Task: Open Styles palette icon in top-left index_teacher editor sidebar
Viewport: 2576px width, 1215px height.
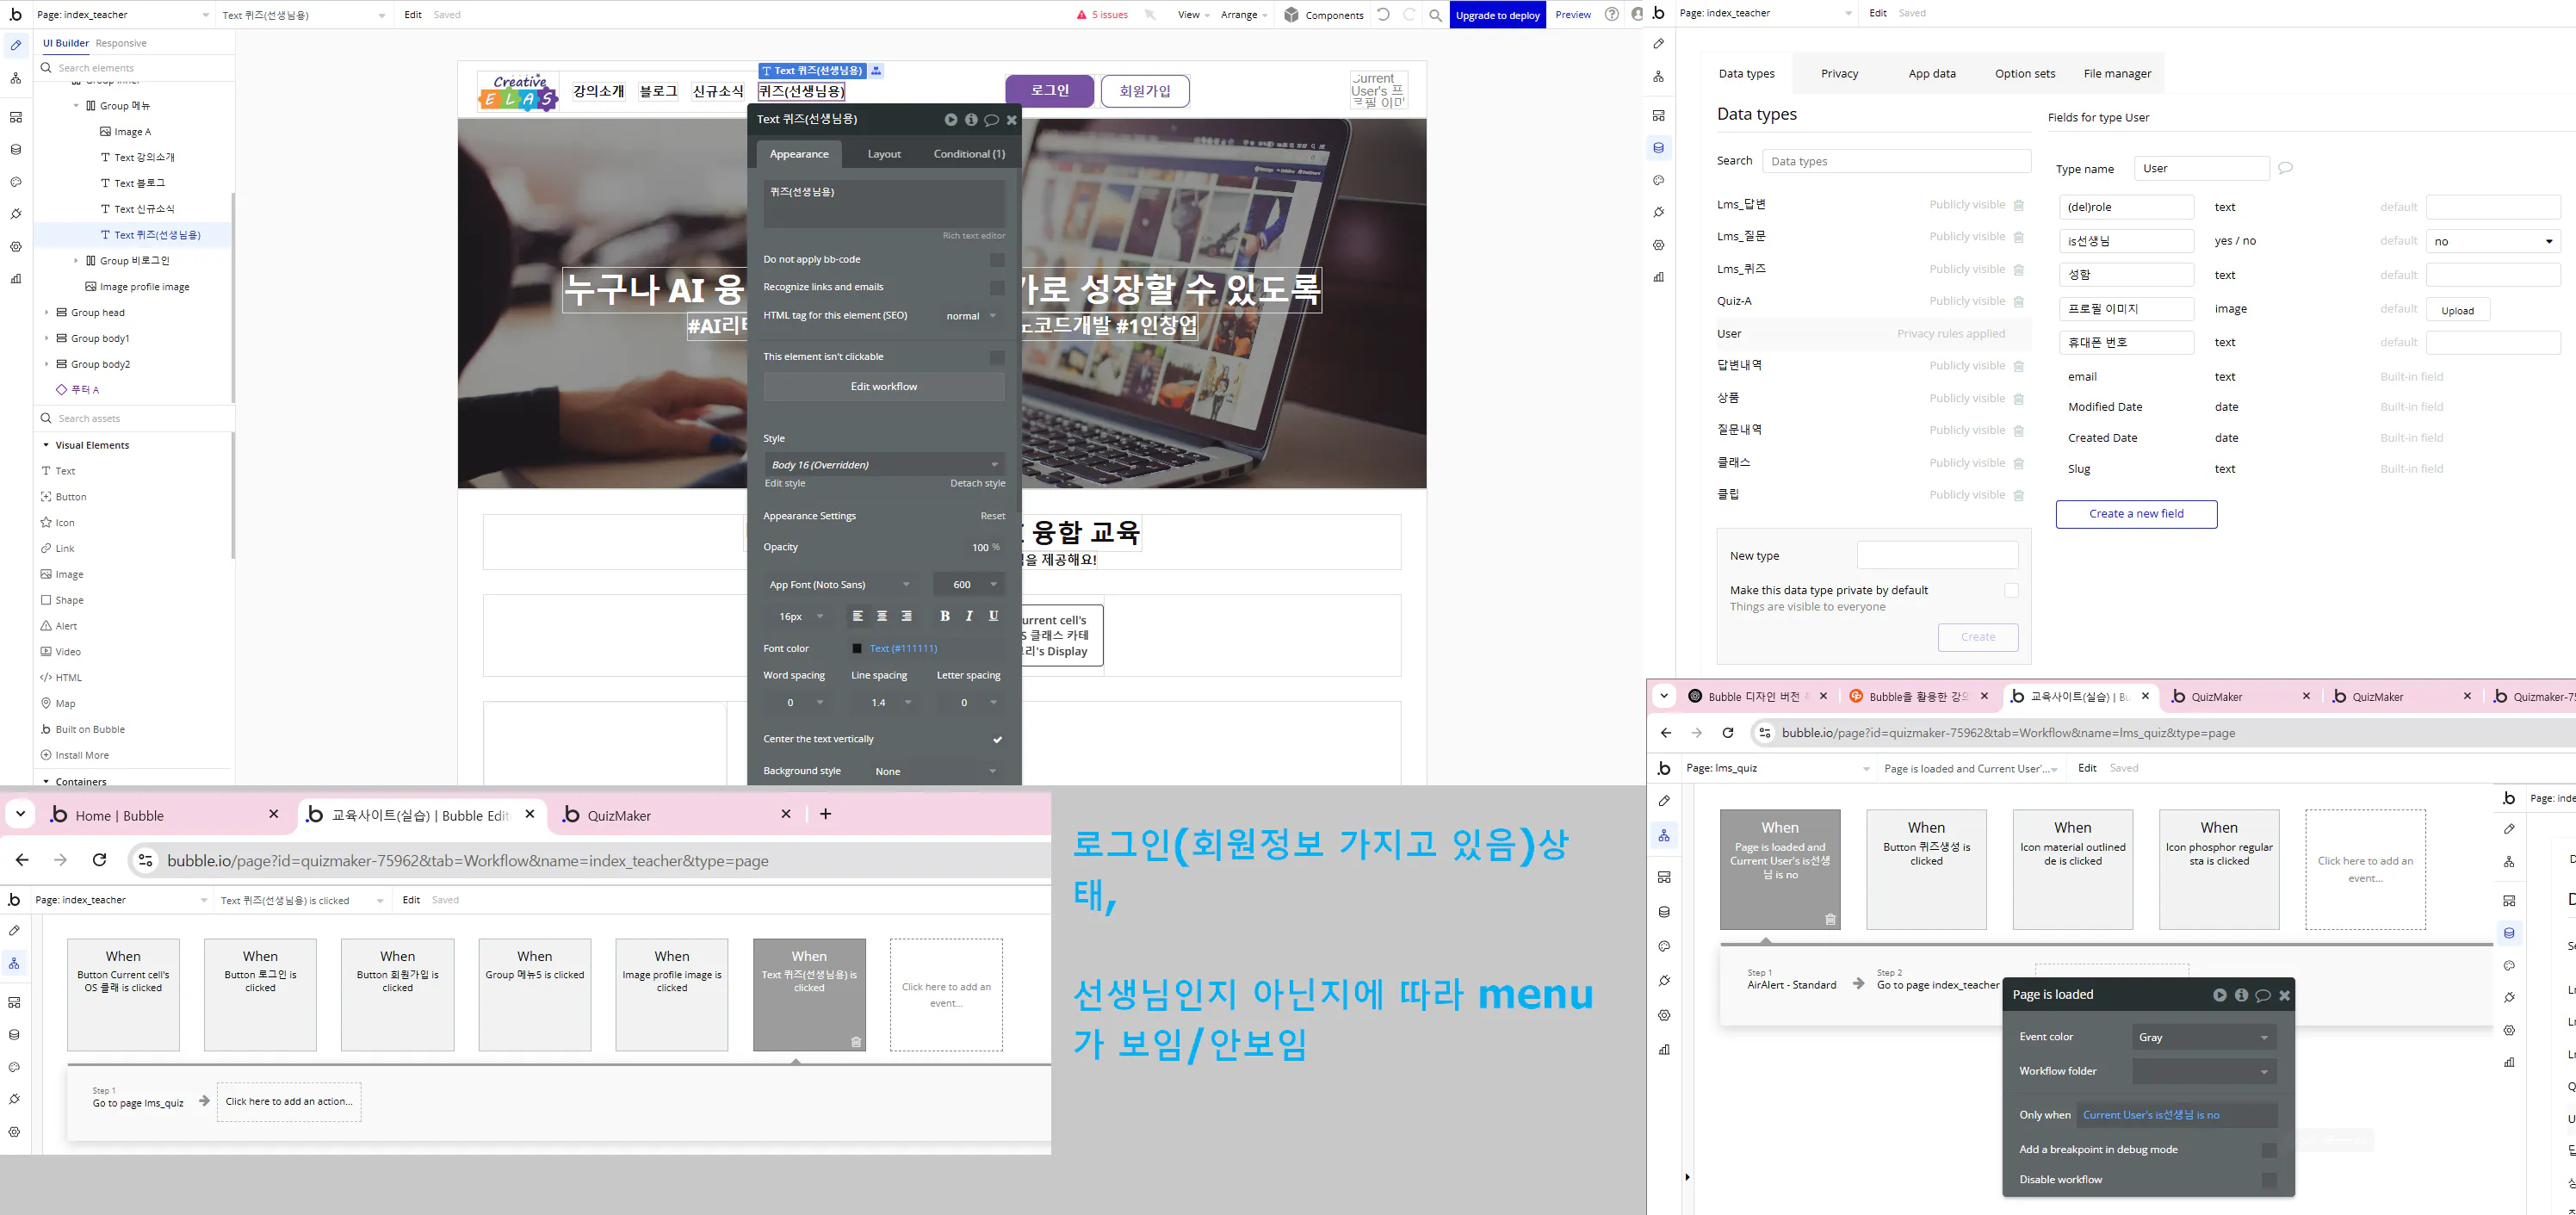Action: pos(15,182)
